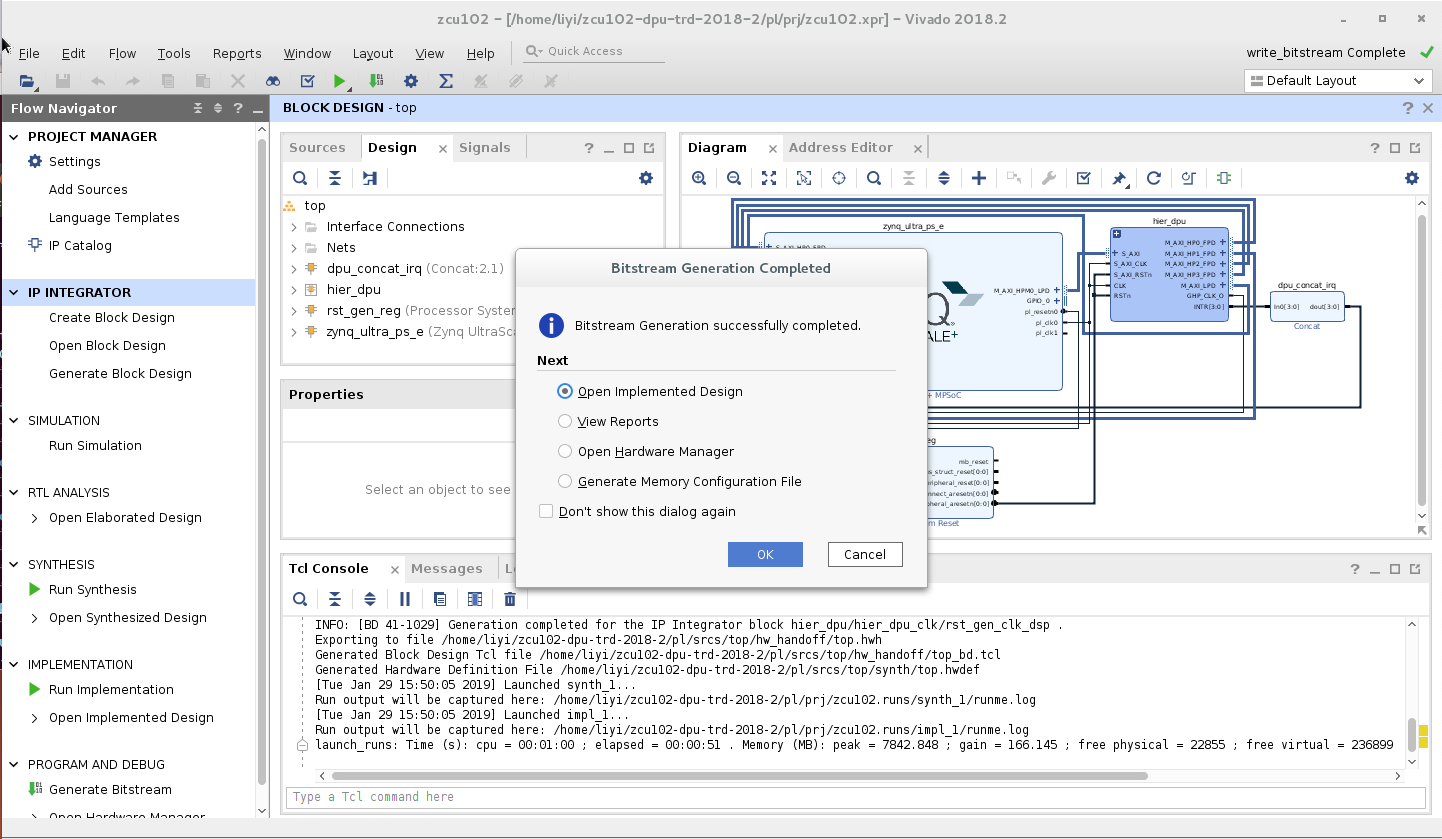Click the Add IP plus icon
Viewport: 1442px width, 839px height.
[x=979, y=178]
